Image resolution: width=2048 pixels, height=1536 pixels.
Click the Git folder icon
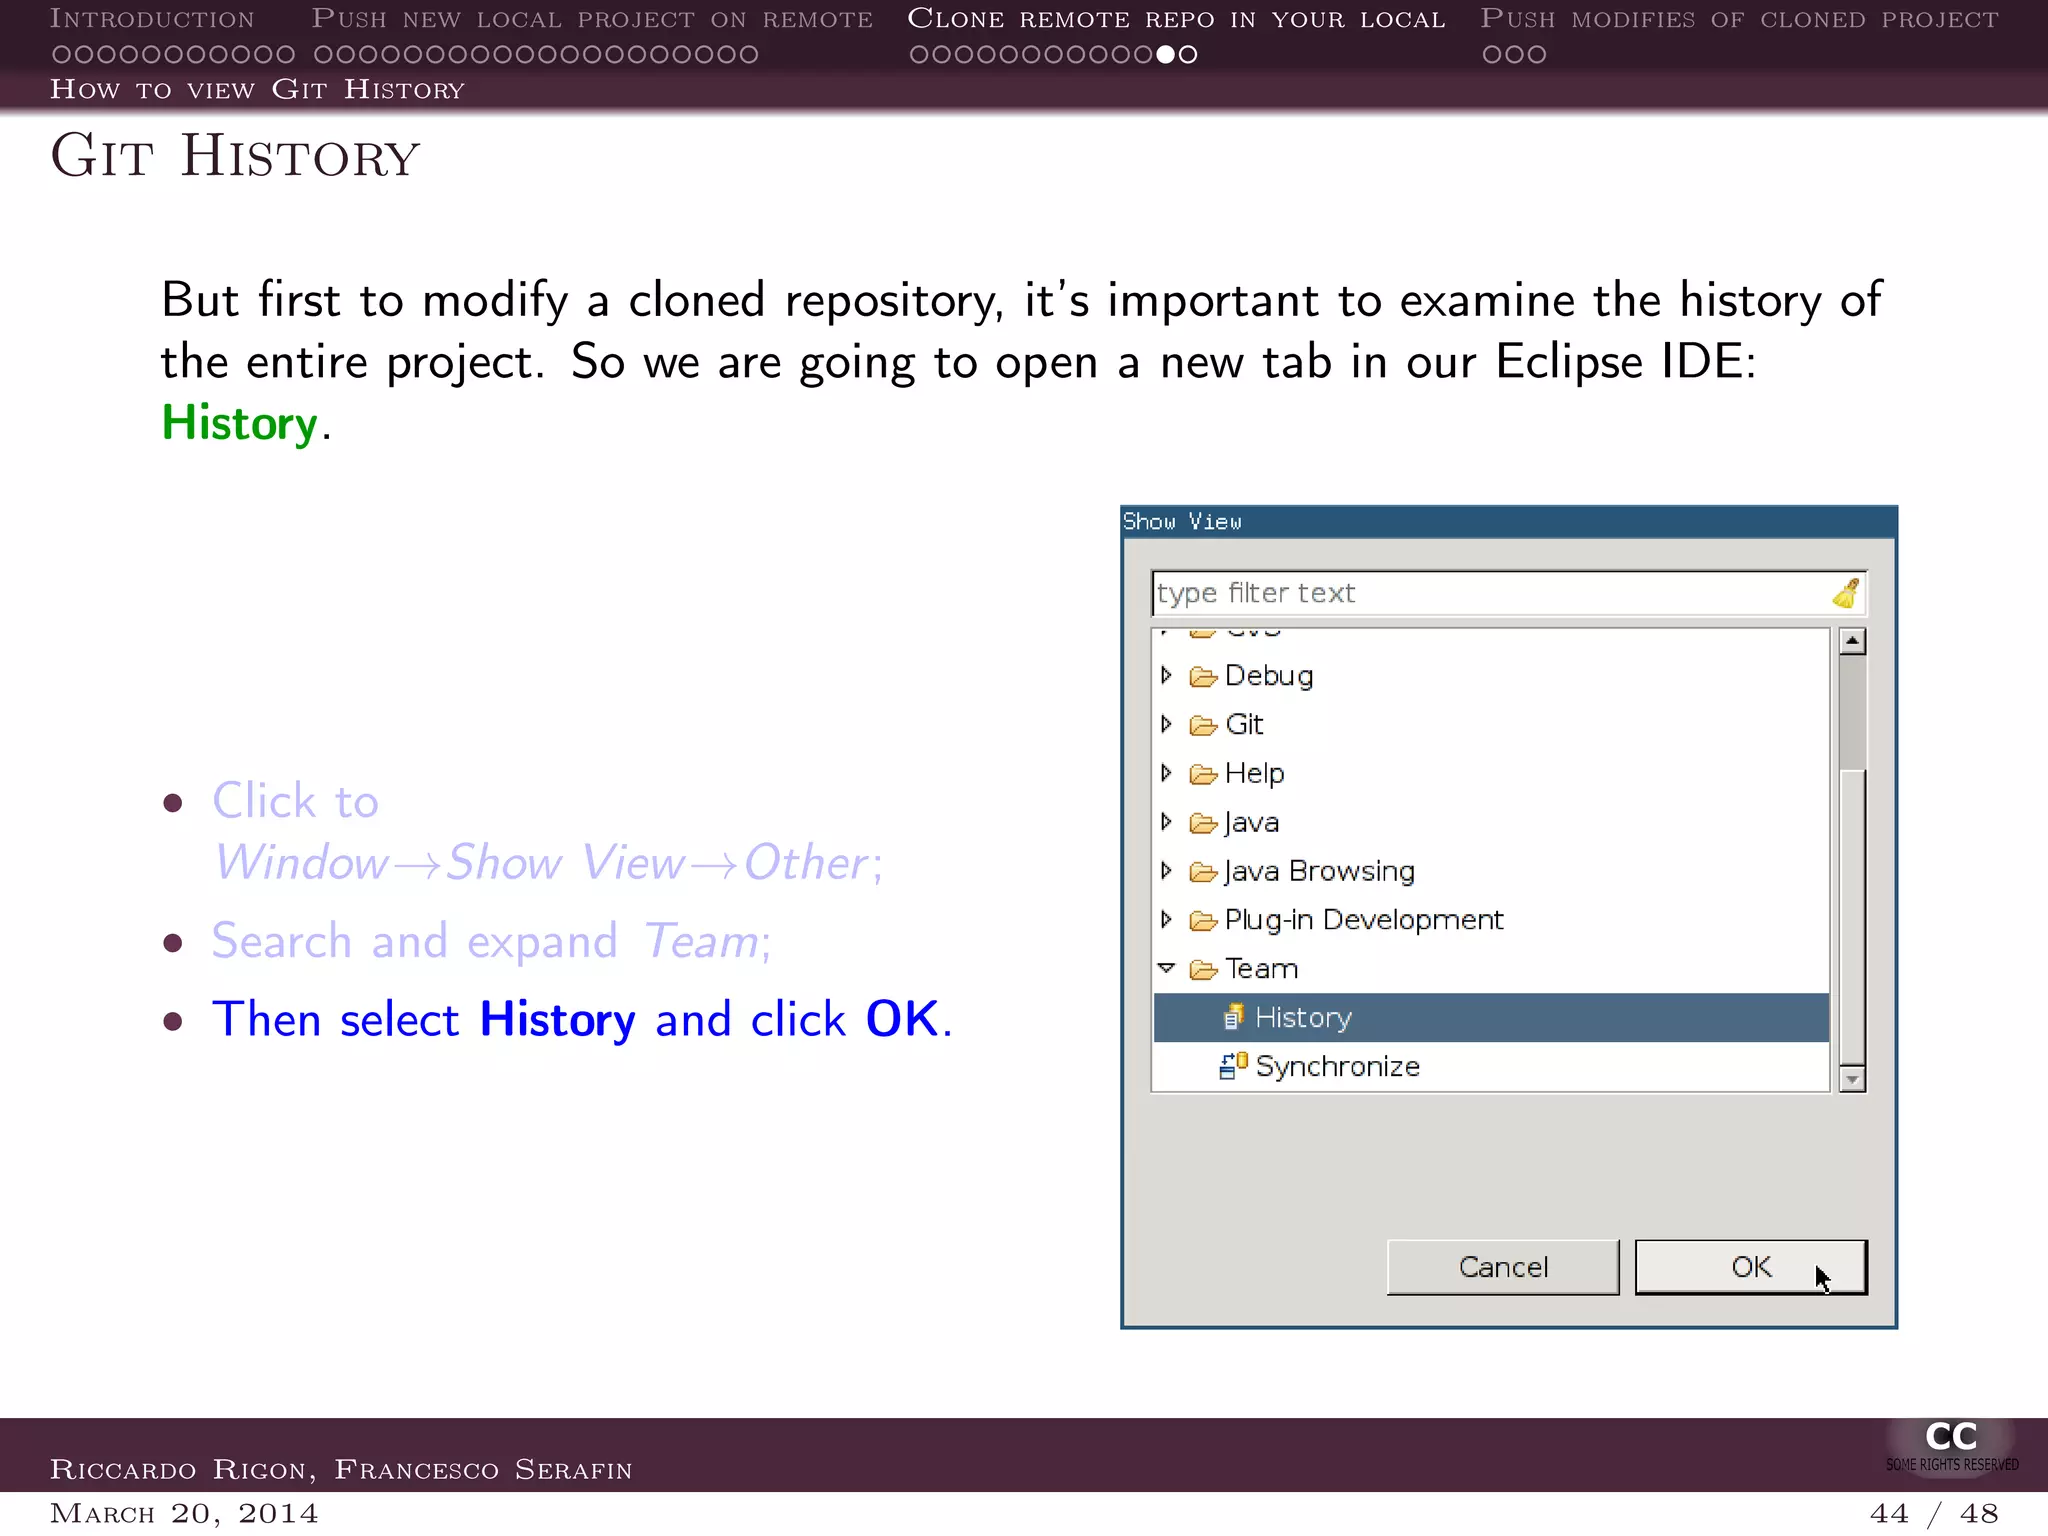pyautogui.click(x=1203, y=726)
